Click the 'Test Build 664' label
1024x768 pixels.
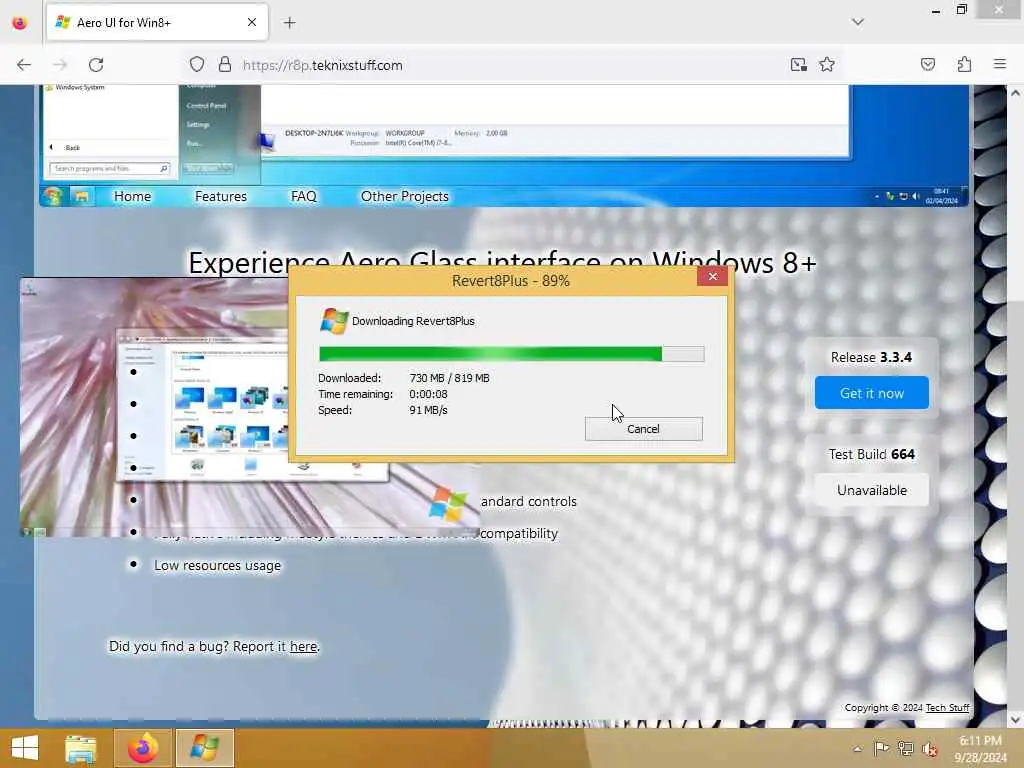point(871,455)
